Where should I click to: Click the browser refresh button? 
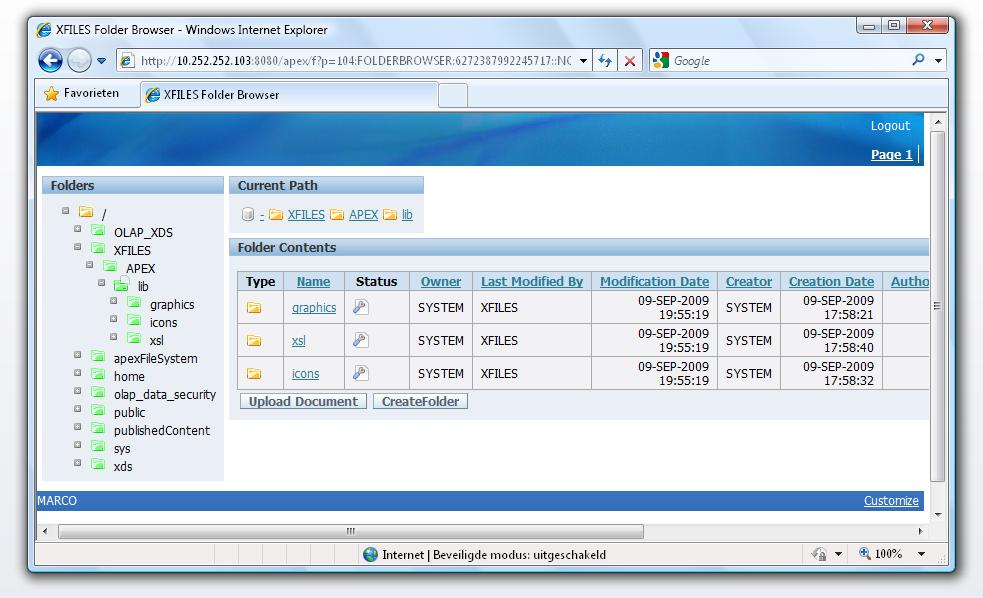pyautogui.click(x=605, y=61)
